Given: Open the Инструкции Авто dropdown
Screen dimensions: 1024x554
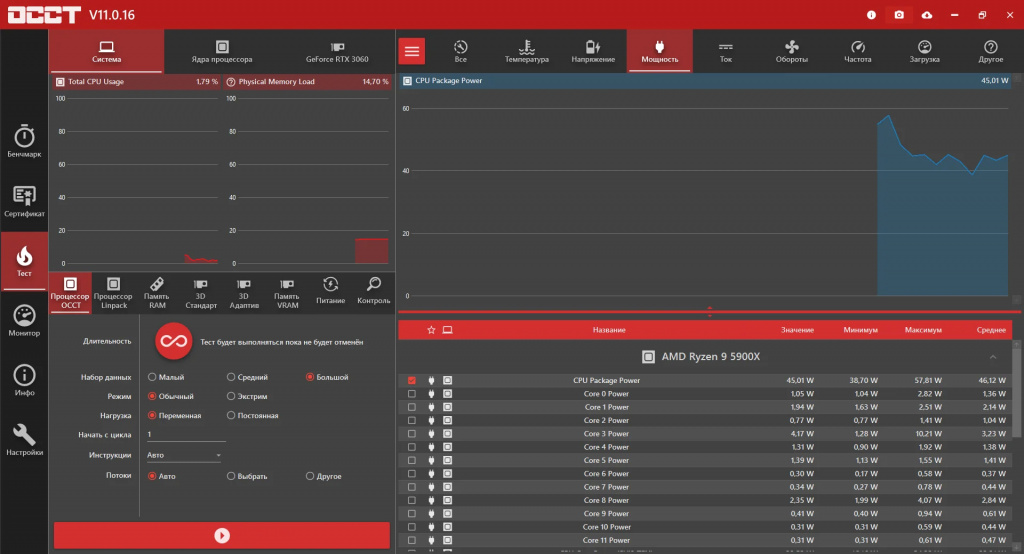Looking at the screenshot, I should pos(184,455).
